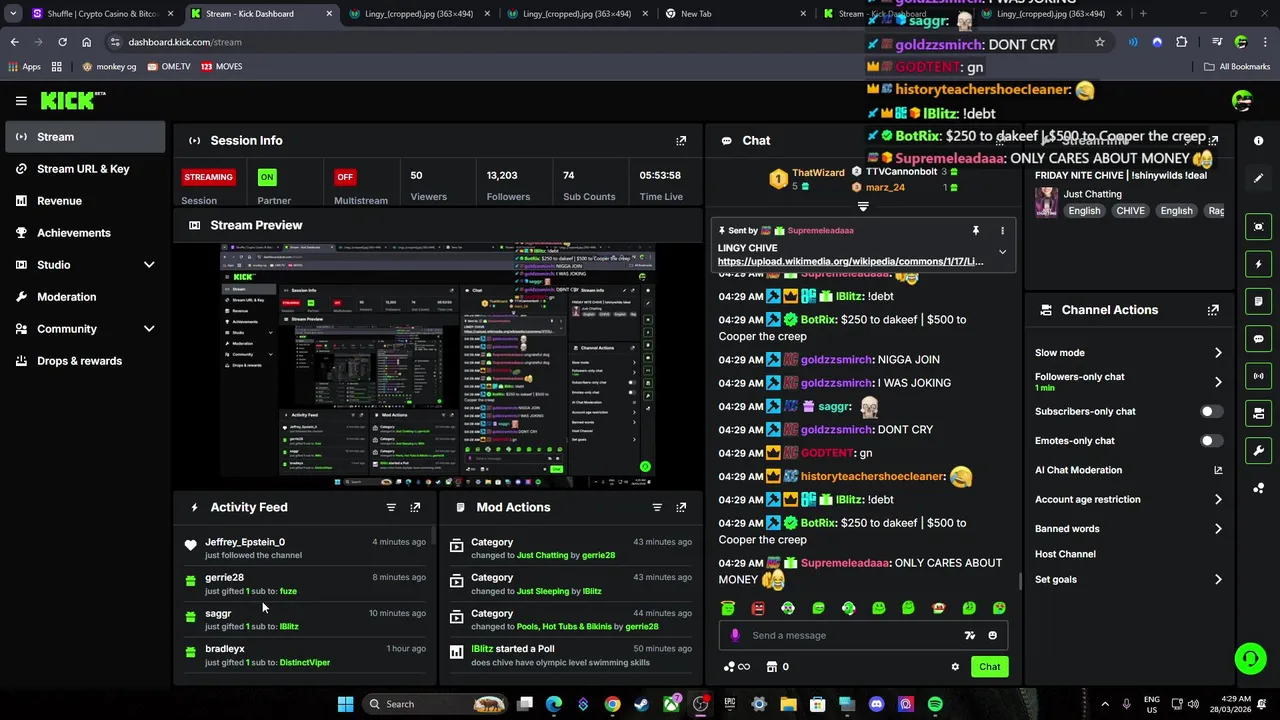Open the pinned wikimedia link
Screen dimensions: 1280x720
click(x=850, y=262)
